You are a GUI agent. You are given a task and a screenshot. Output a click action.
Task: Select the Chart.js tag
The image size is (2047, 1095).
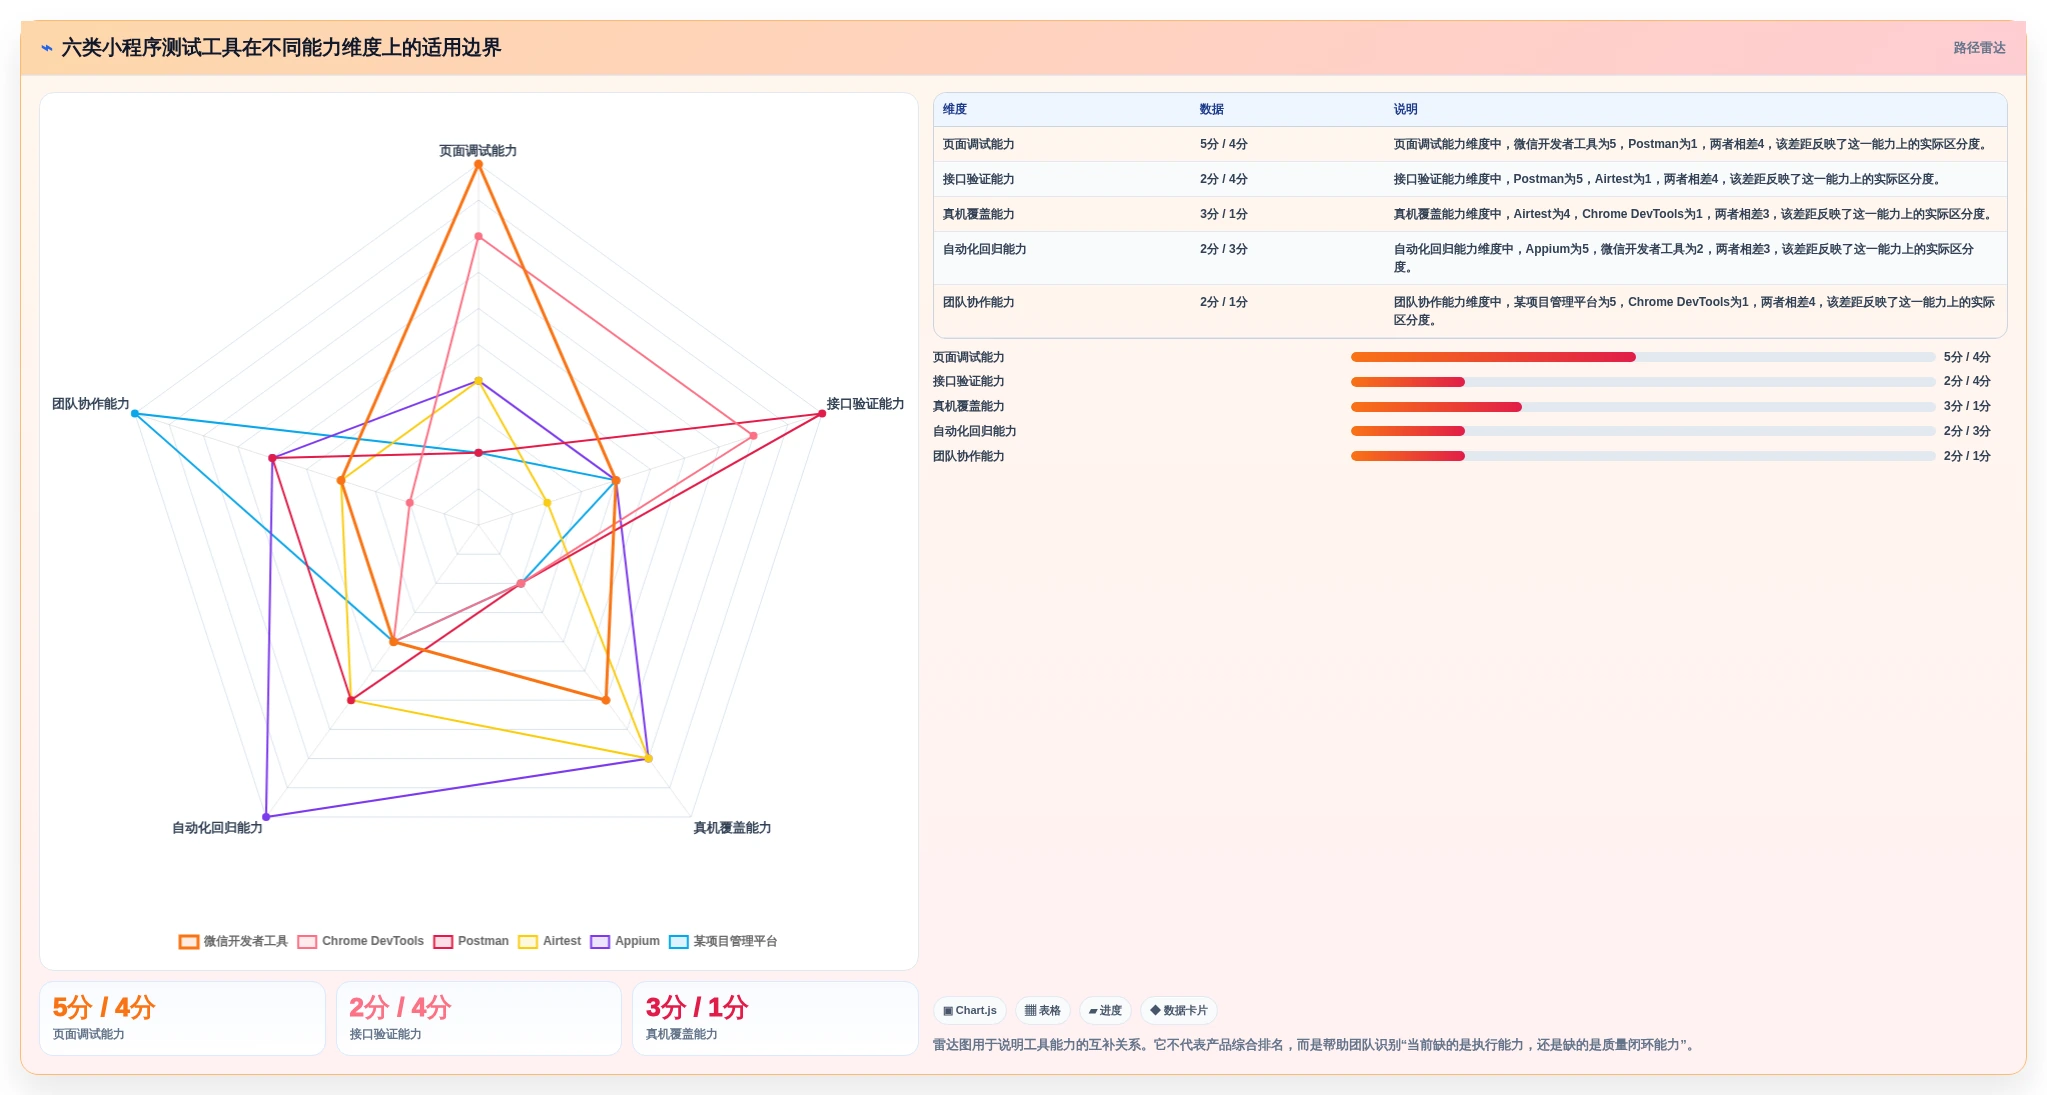pos(970,1010)
